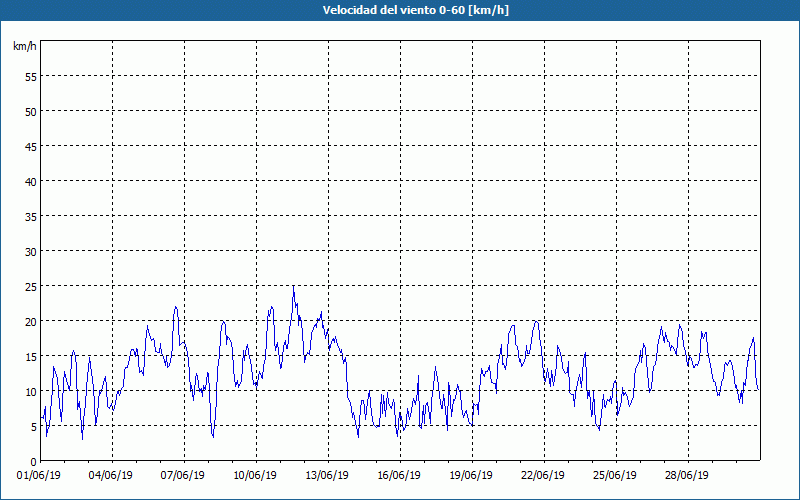Select the 10 y-axis label
This screenshot has height=500, width=800.
click(31, 392)
